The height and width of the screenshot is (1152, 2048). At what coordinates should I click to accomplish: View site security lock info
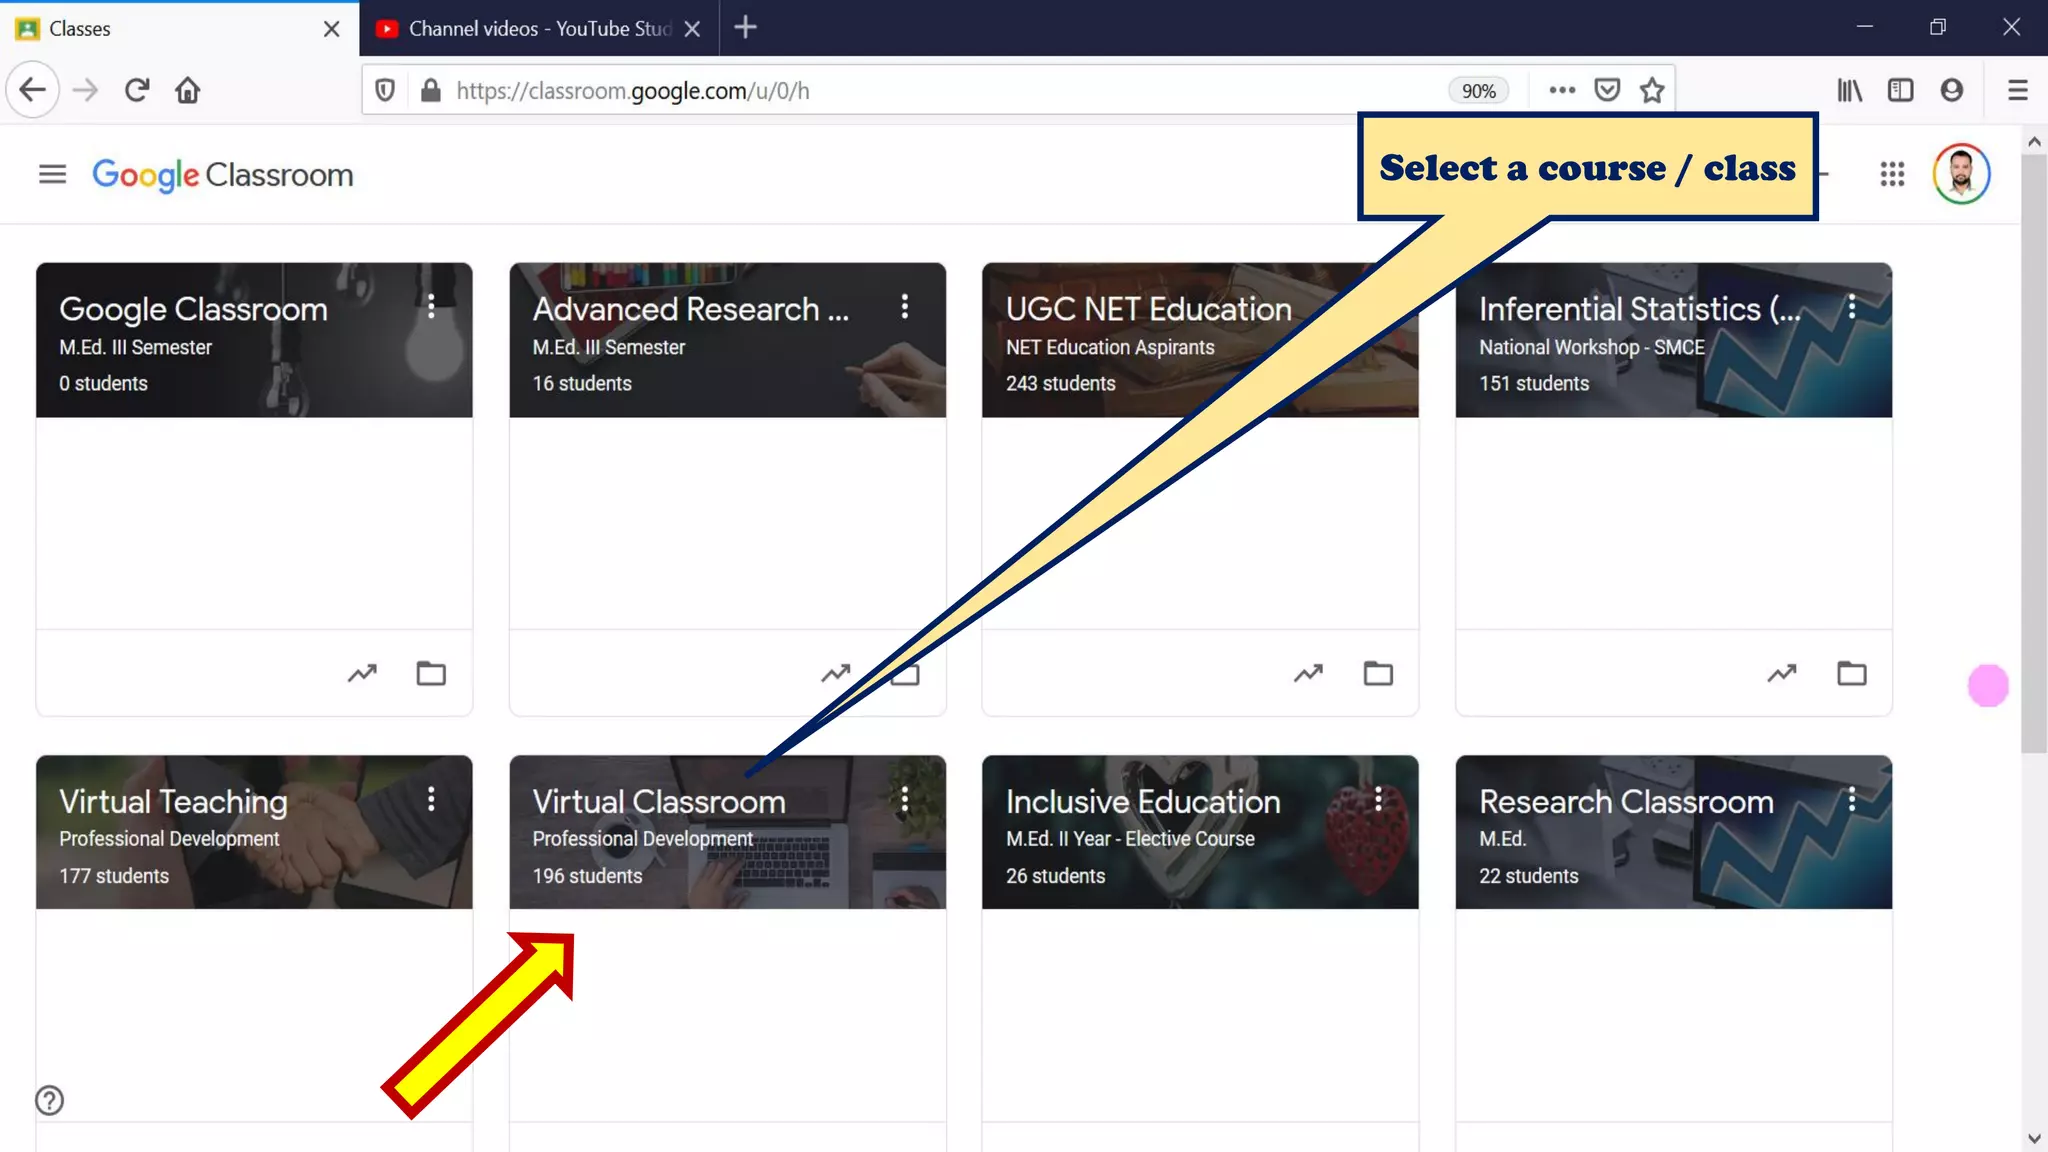431,91
